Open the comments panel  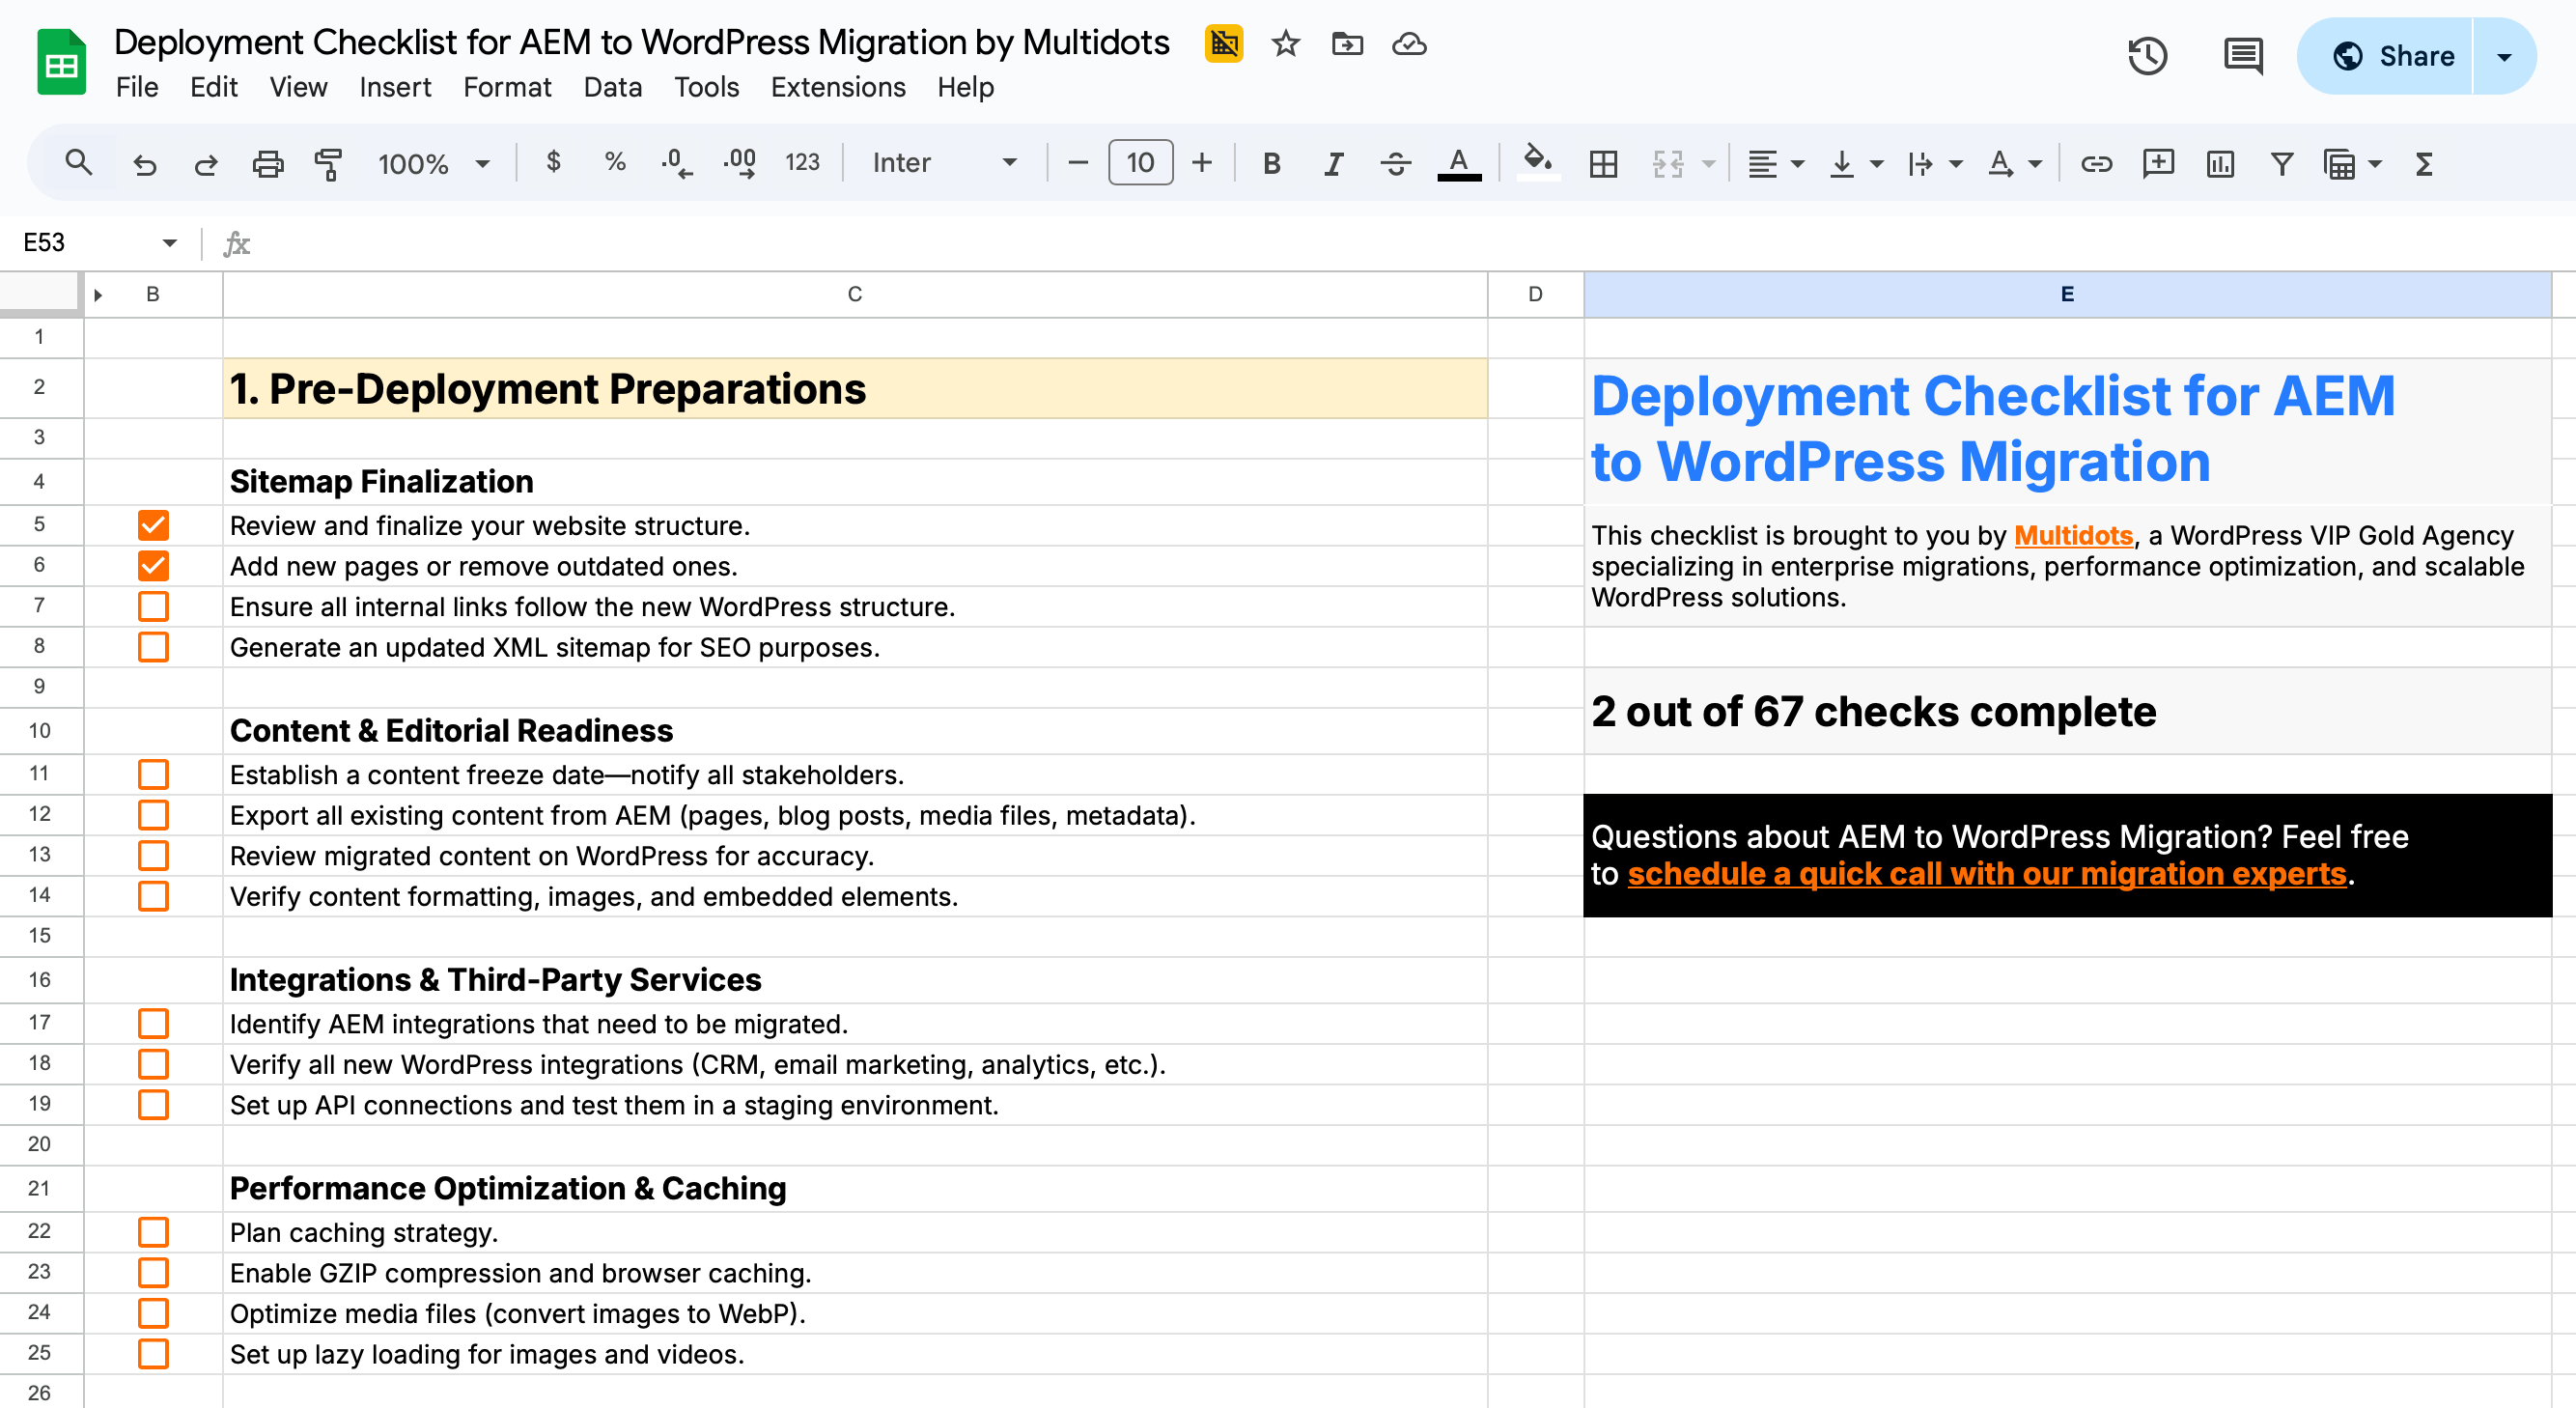[2243, 56]
